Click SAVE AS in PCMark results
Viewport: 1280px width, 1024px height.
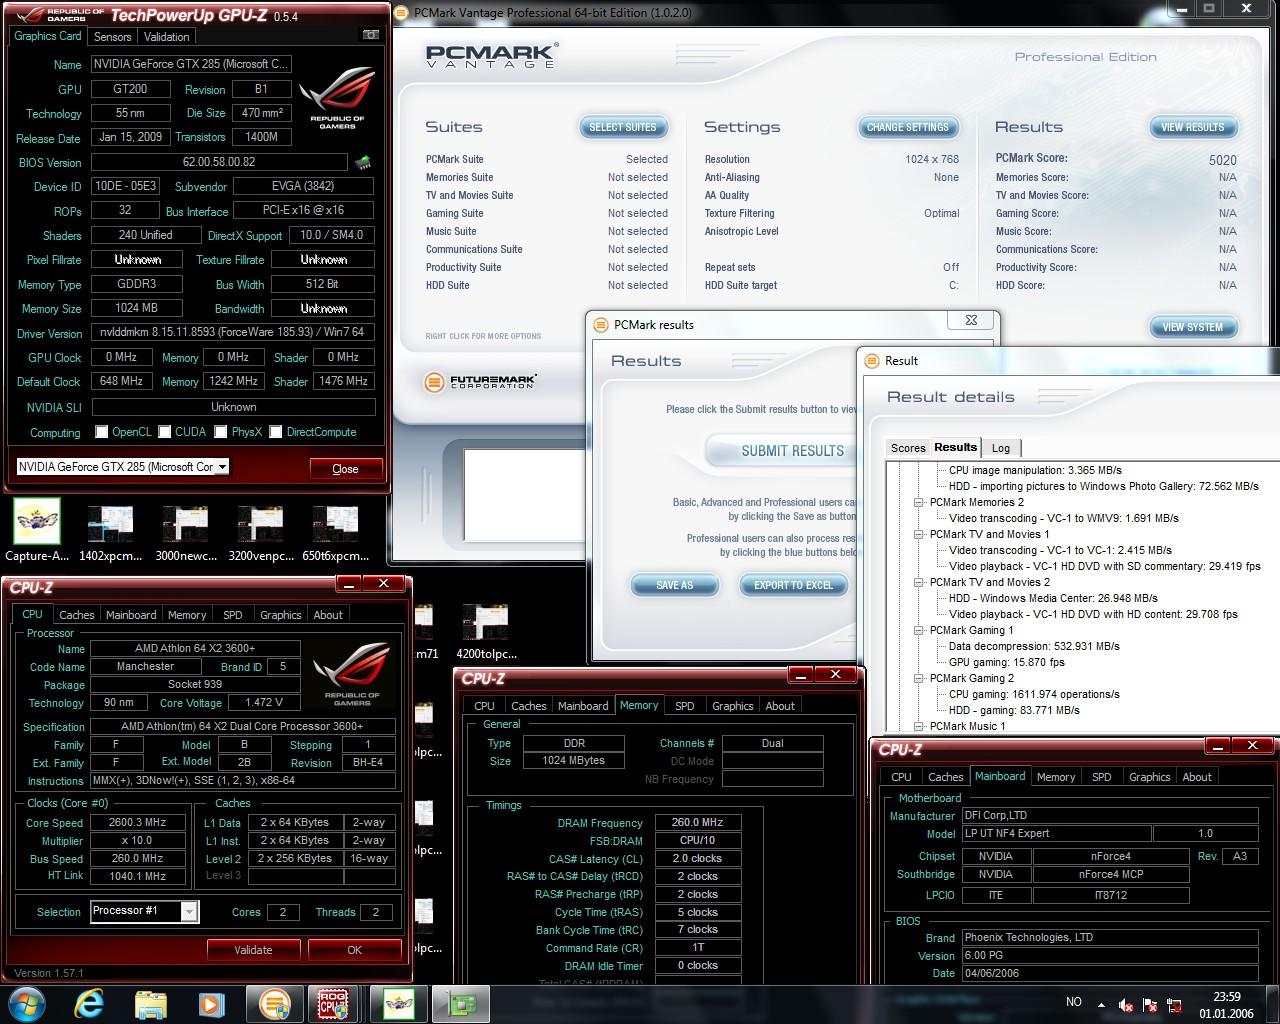click(674, 585)
